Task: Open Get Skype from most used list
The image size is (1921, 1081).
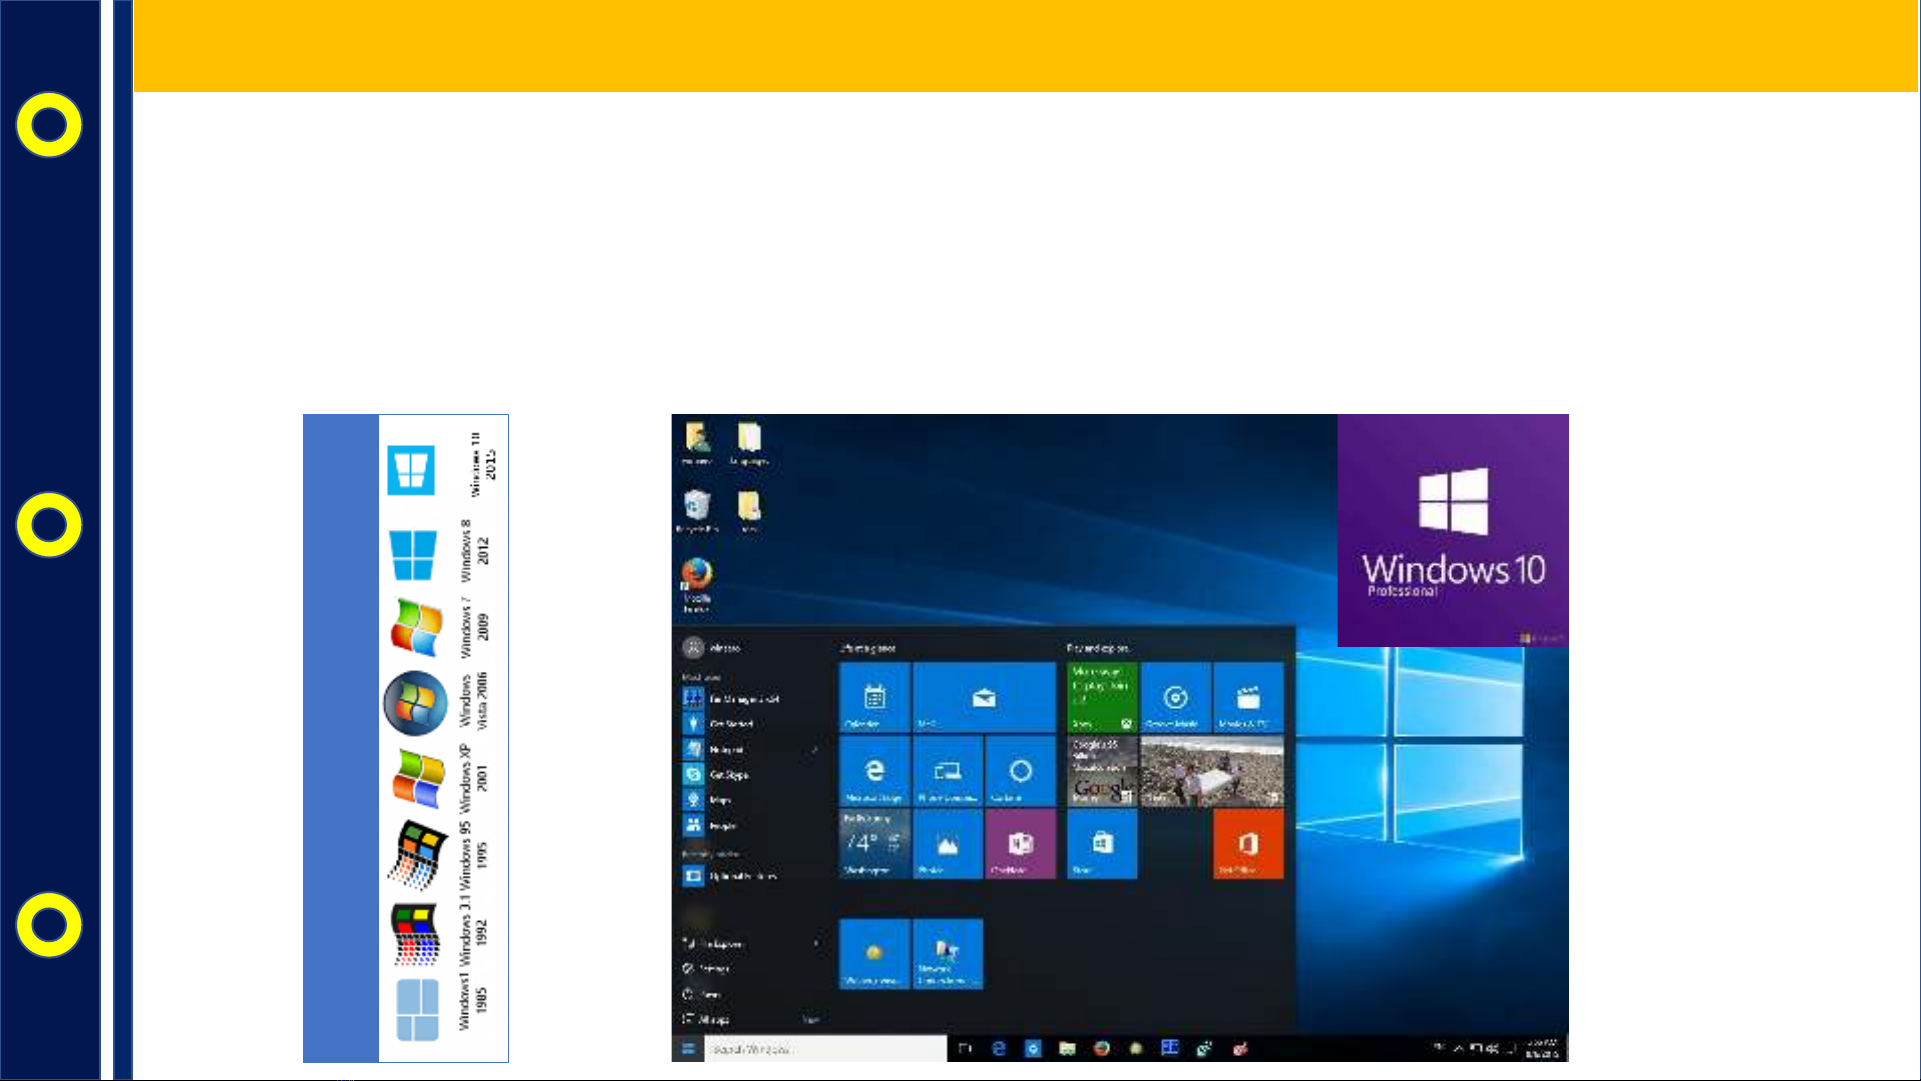Action: (x=716, y=774)
